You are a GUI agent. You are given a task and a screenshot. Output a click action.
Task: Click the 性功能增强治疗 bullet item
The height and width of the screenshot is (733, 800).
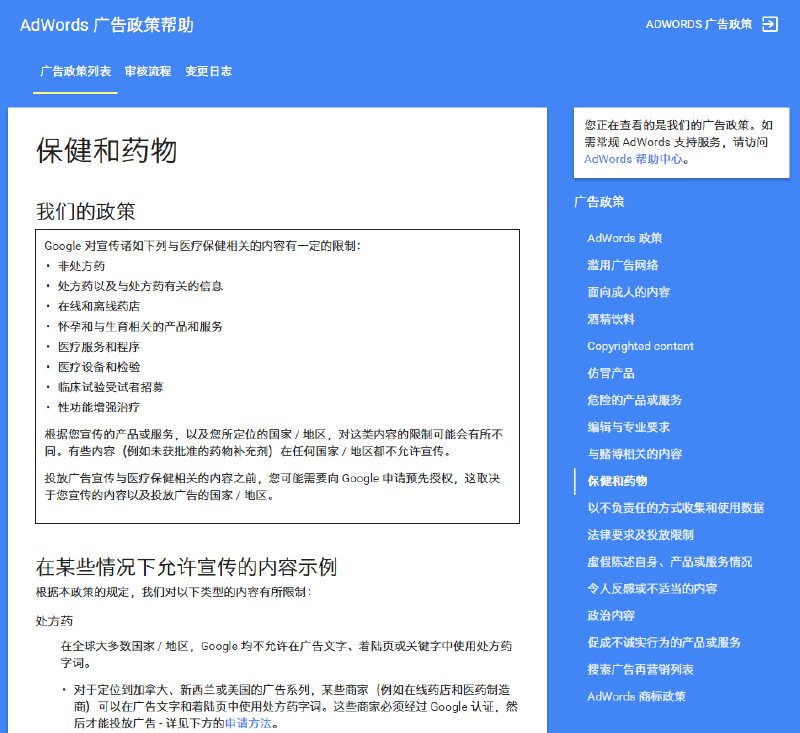[x=99, y=408]
